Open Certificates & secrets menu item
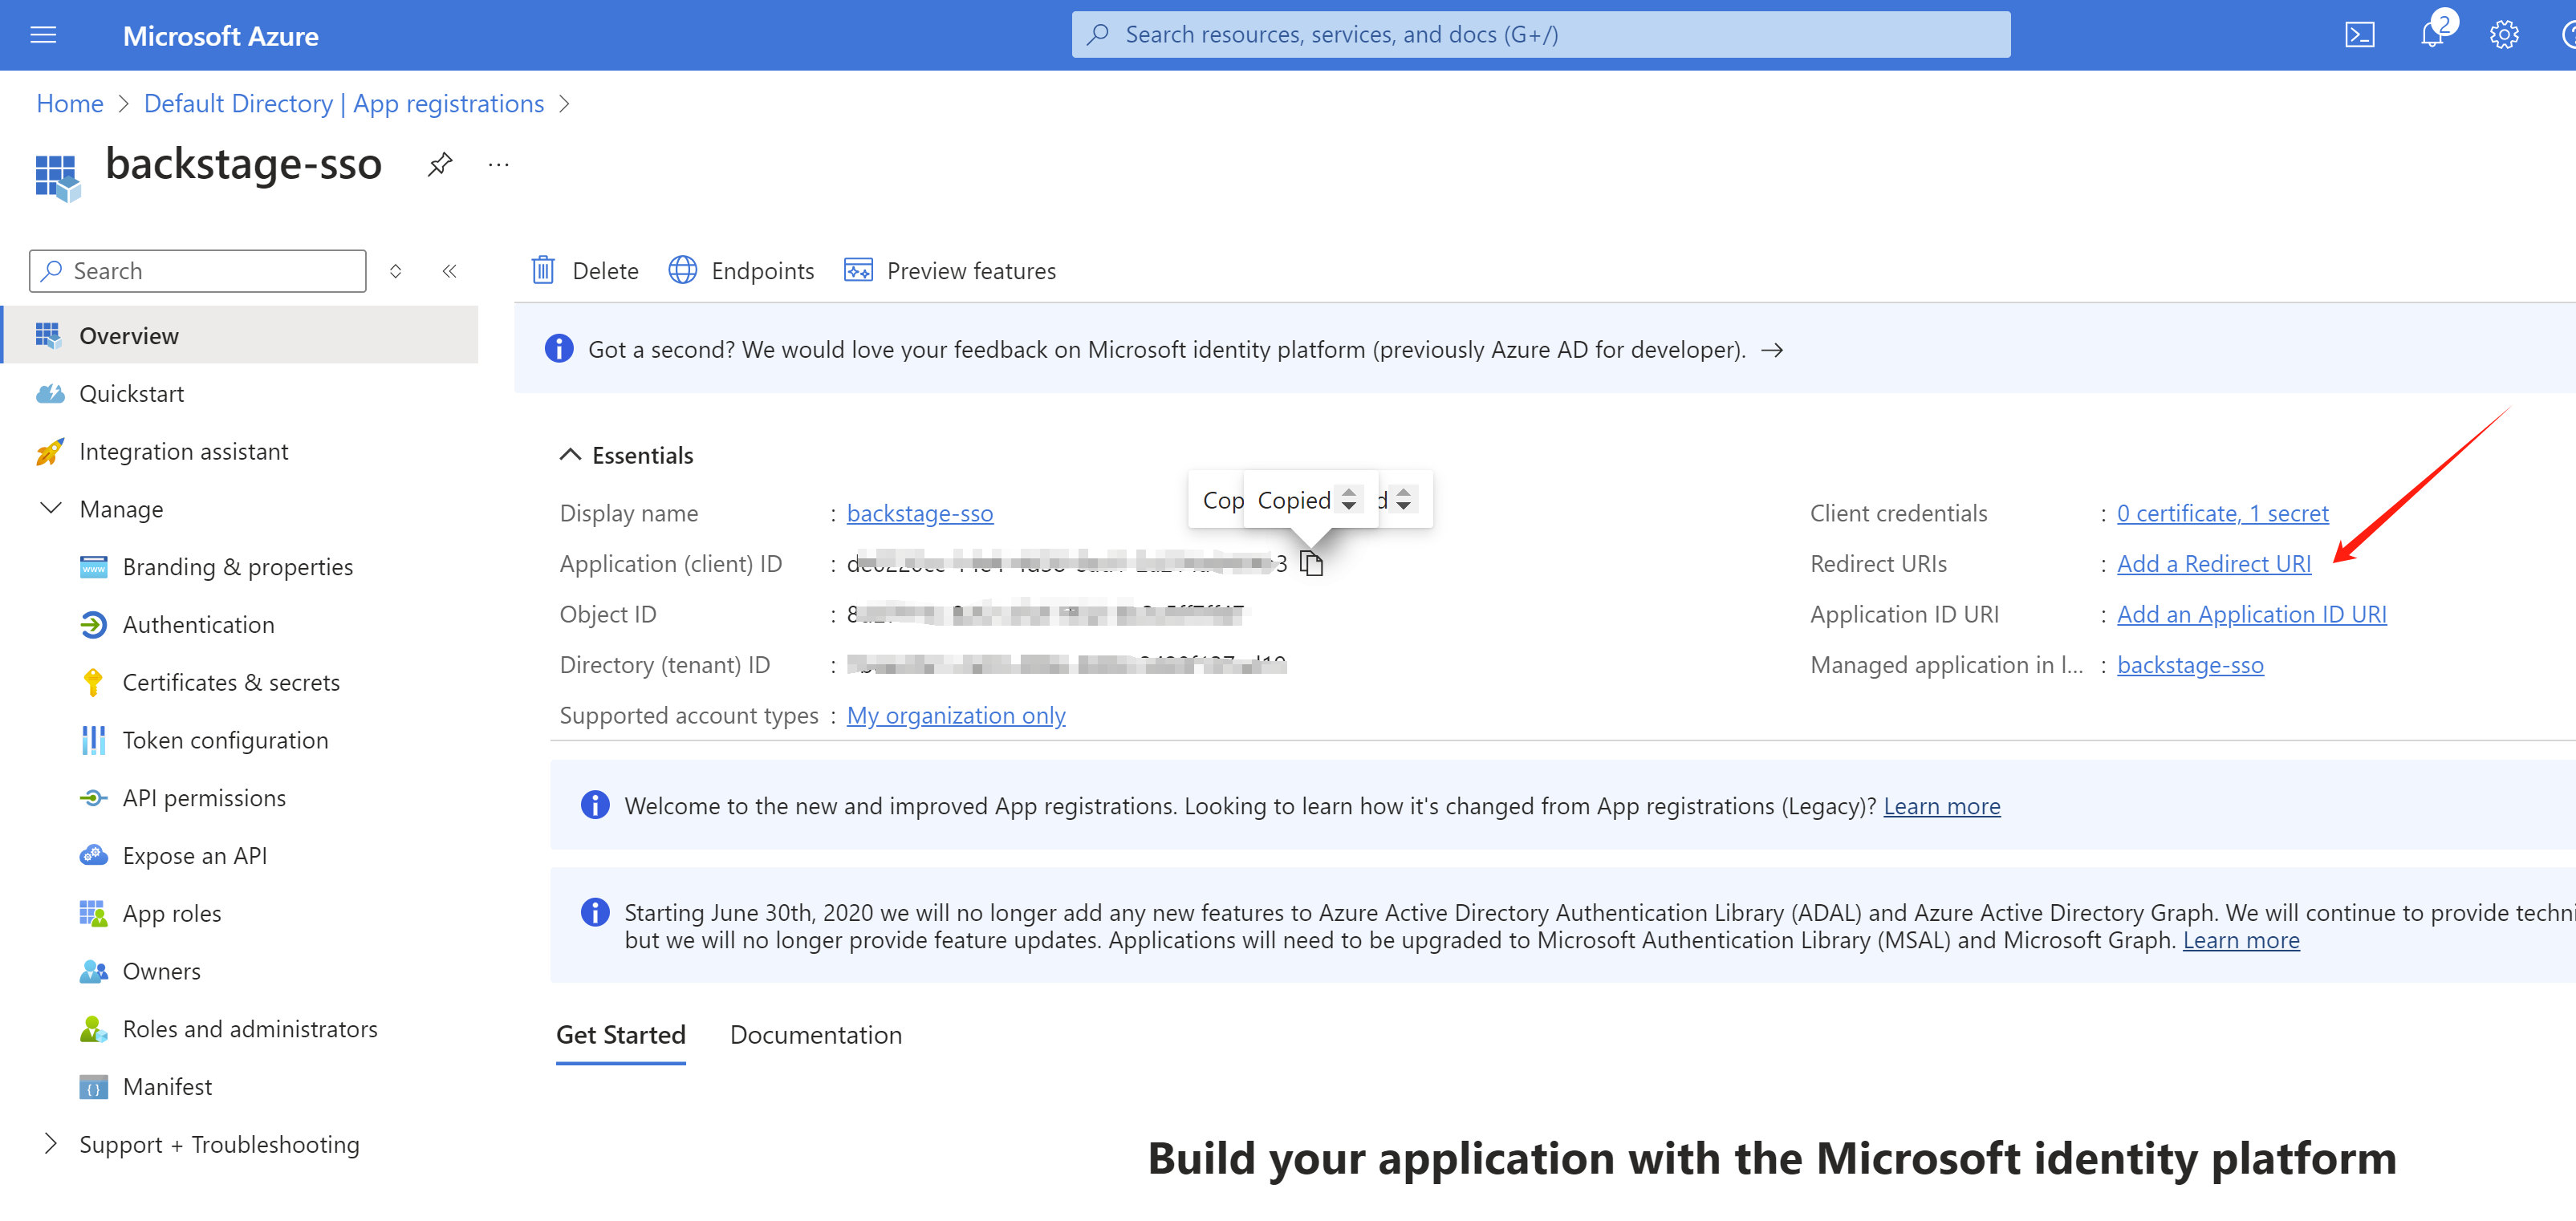This screenshot has height=1221, width=2576. [x=231, y=682]
